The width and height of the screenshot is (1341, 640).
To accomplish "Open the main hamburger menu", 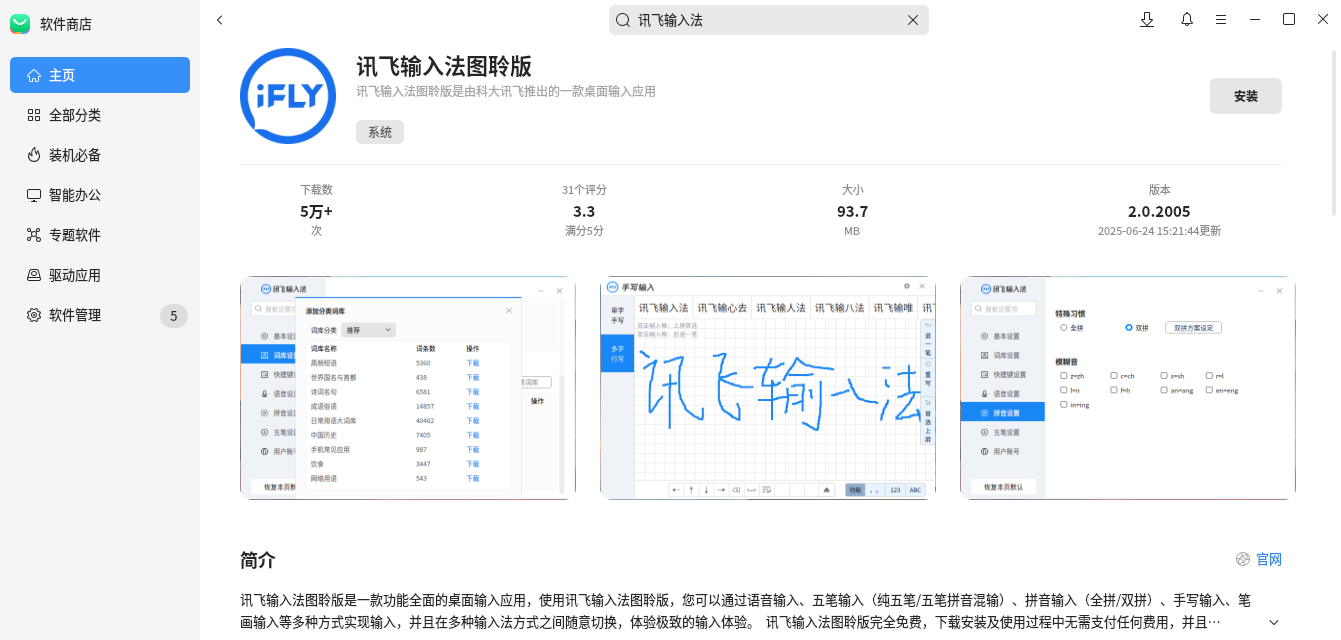I will tap(1221, 20).
